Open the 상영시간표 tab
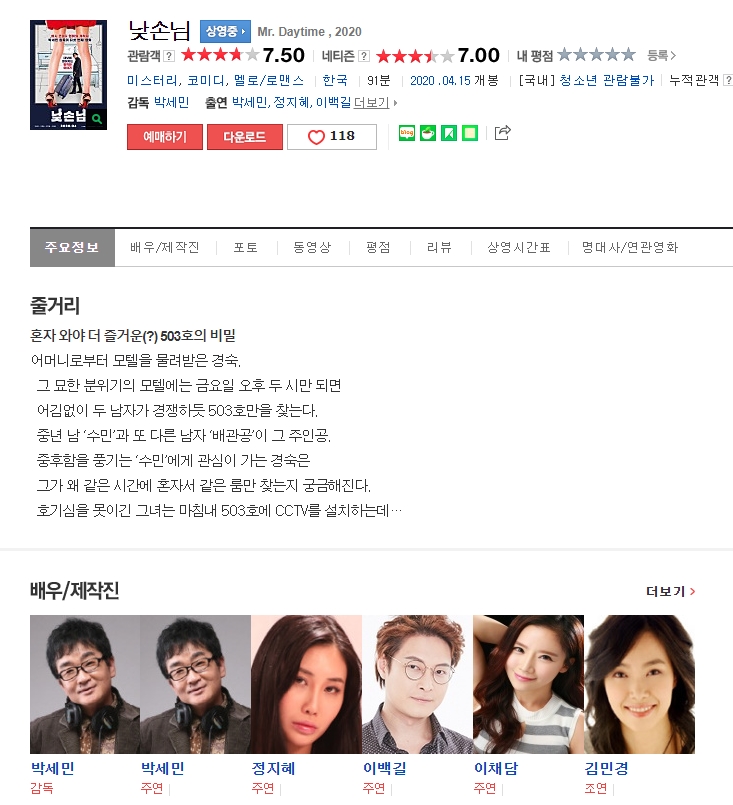 [x=518, y=247]
